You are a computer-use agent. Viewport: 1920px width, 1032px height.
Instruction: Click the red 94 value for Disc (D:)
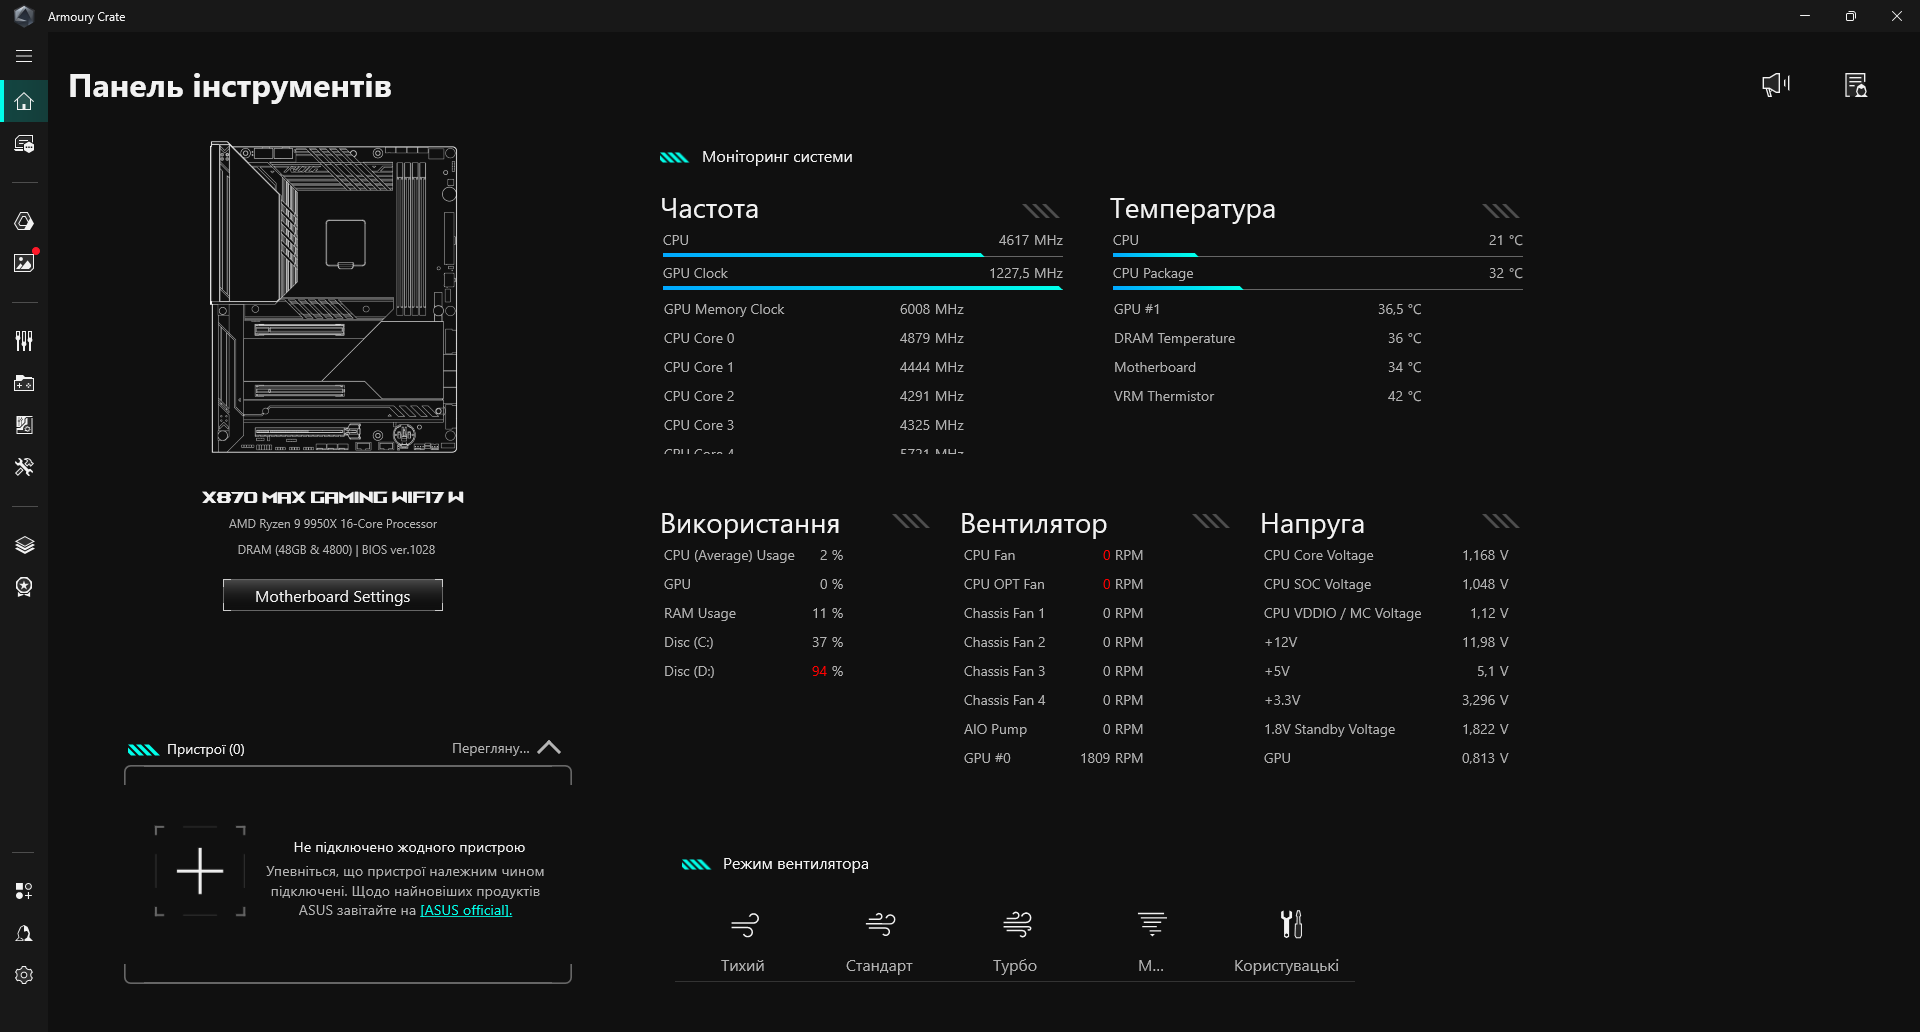coord(819,672)
